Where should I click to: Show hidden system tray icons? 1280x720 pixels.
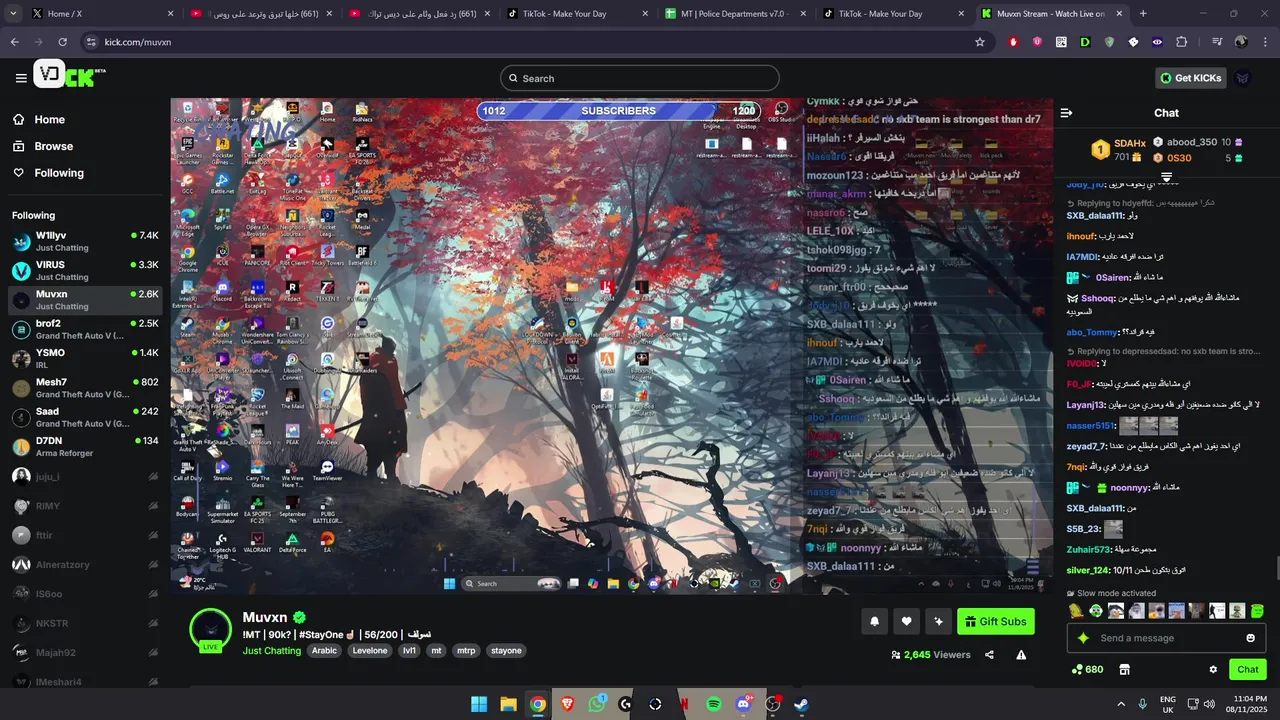pos(1121,704)
